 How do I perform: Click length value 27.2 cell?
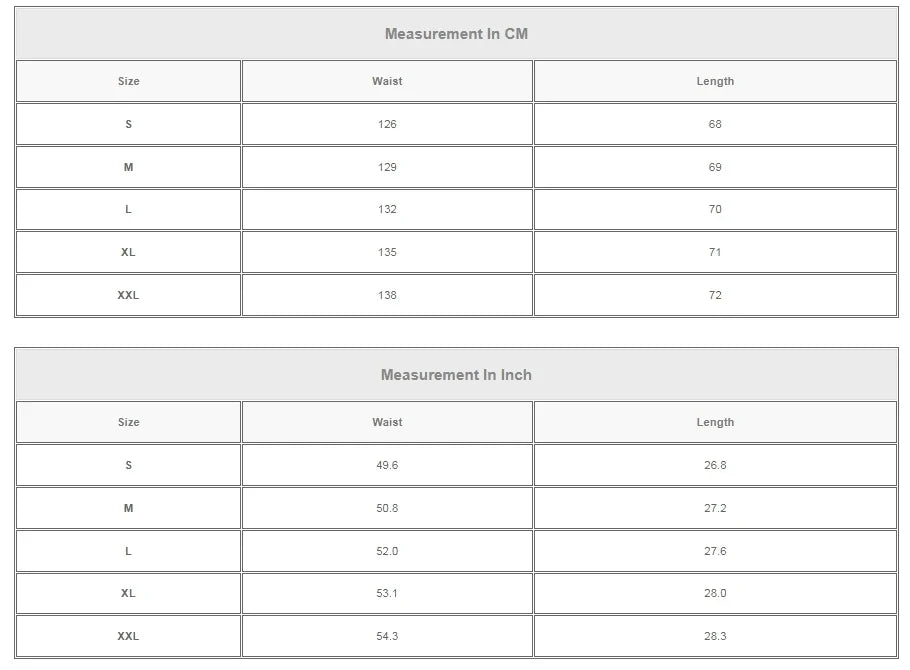tap(715, 508)
